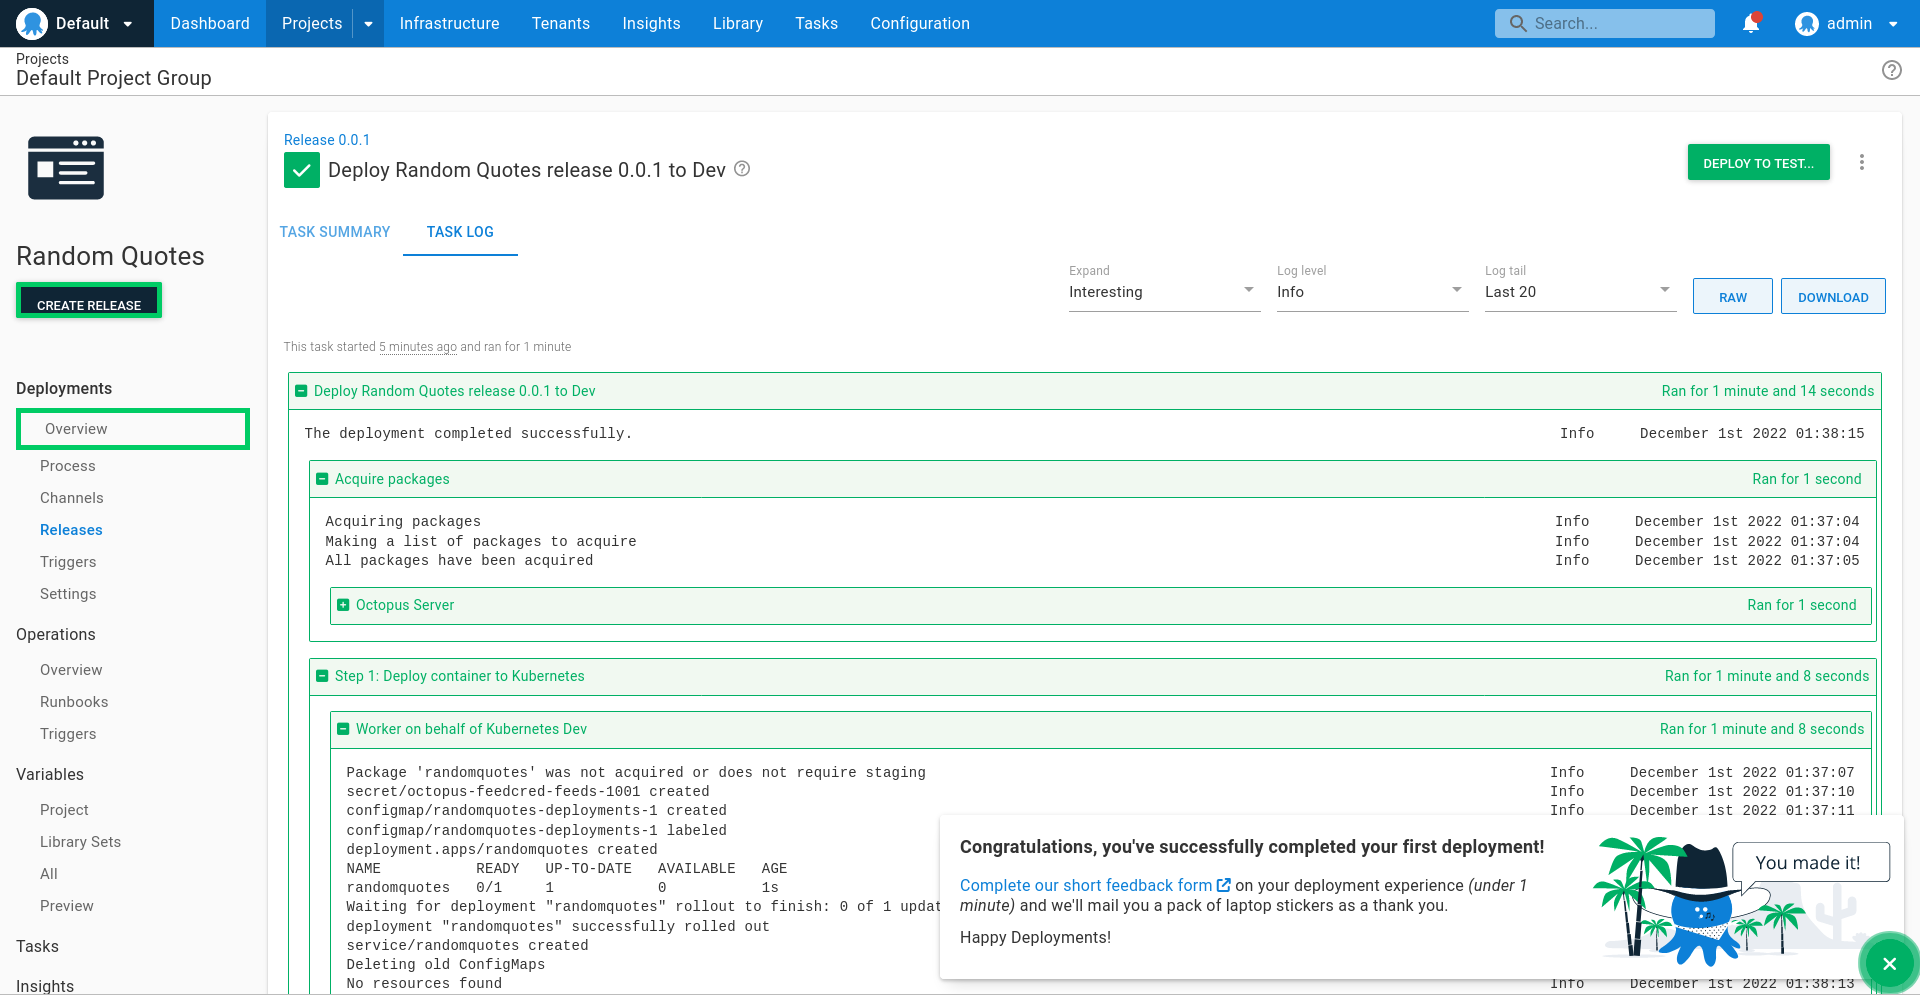Expand the Projects dropdown arrow
The image size is (1920, 995).
[368, 23]
